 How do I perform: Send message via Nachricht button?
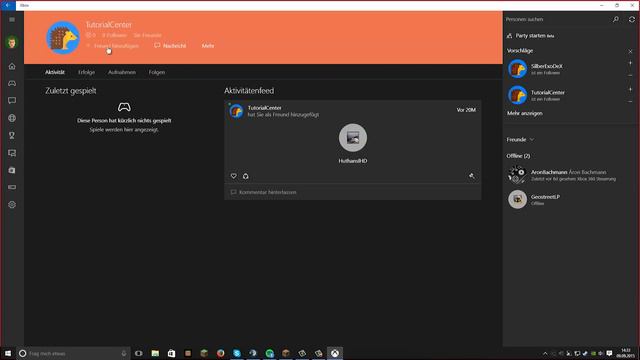coord(170,46)
